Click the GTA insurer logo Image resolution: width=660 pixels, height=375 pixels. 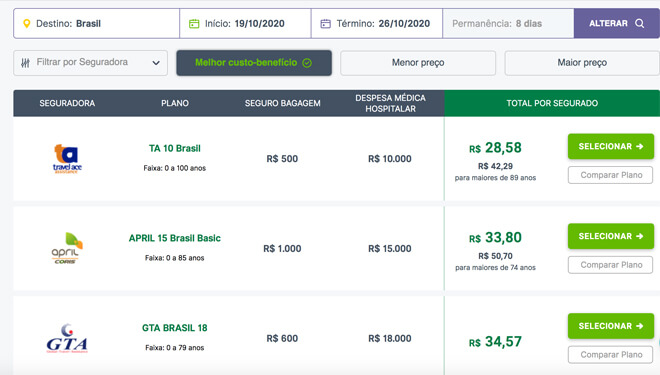coord(67,338)
